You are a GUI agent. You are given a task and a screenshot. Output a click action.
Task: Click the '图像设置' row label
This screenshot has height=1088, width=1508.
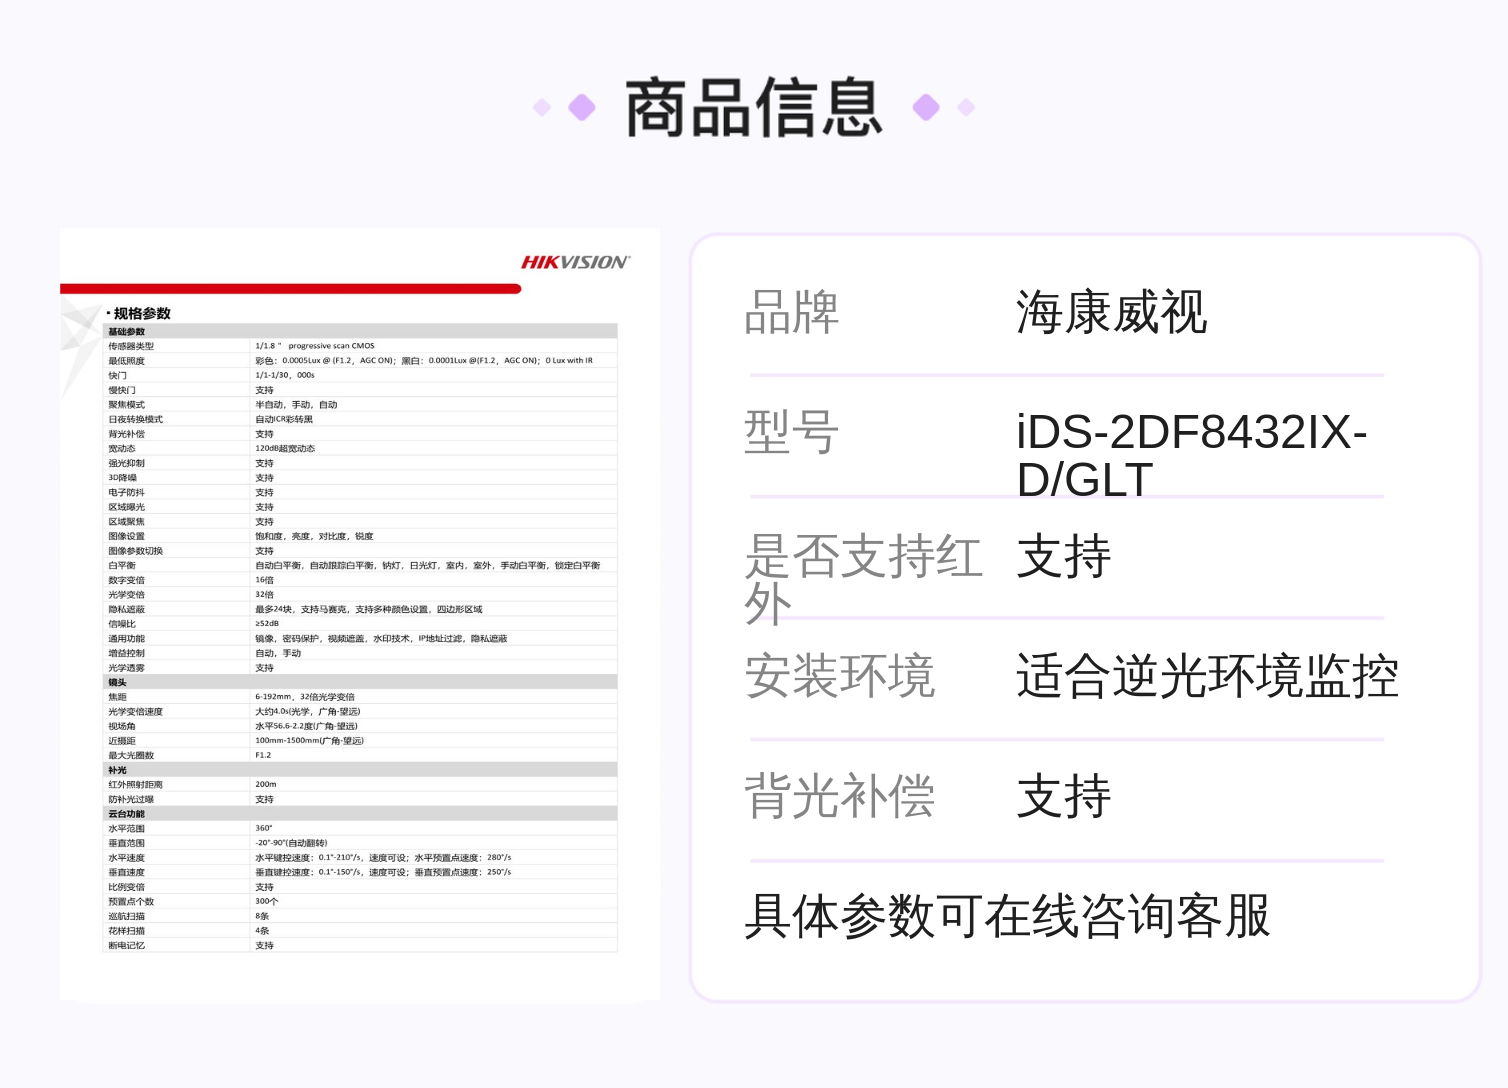pos(127,536)
